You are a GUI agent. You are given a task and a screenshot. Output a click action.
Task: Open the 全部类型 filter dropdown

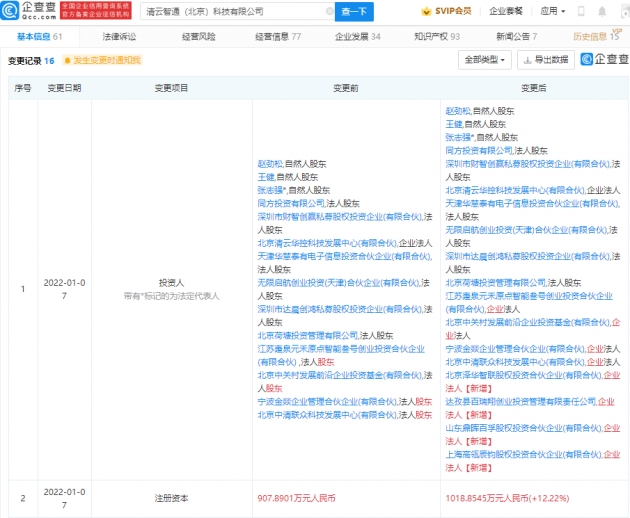(x=485, y=60)
